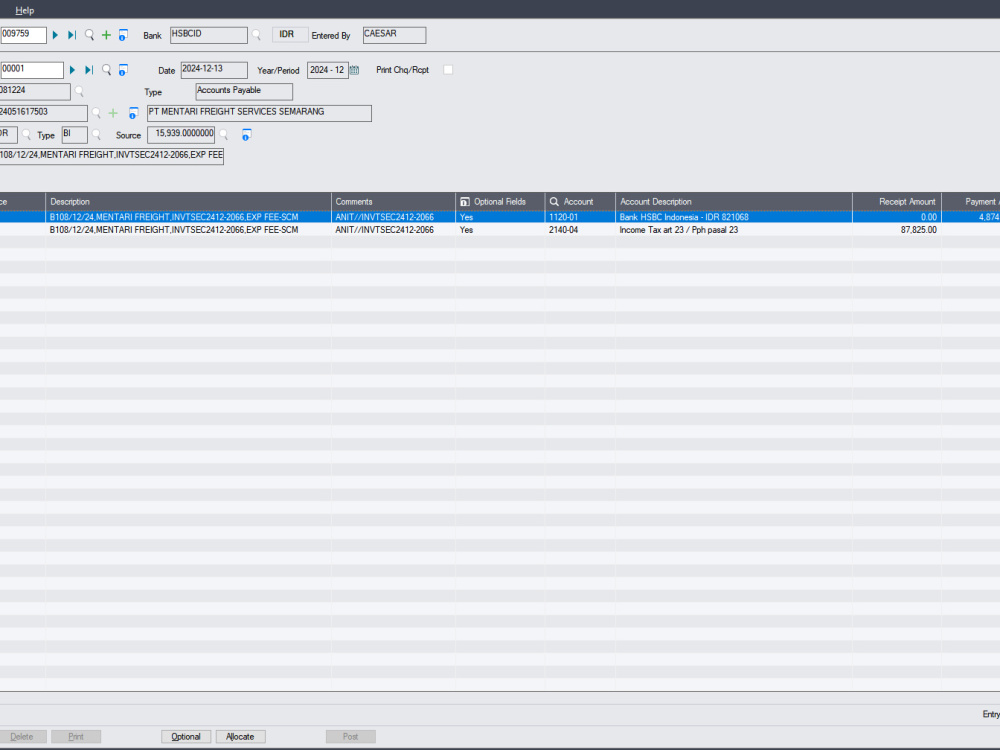The image size is (1000, 750).
Task: Click the entry description field B108/12/24
Action: point(112,157)
